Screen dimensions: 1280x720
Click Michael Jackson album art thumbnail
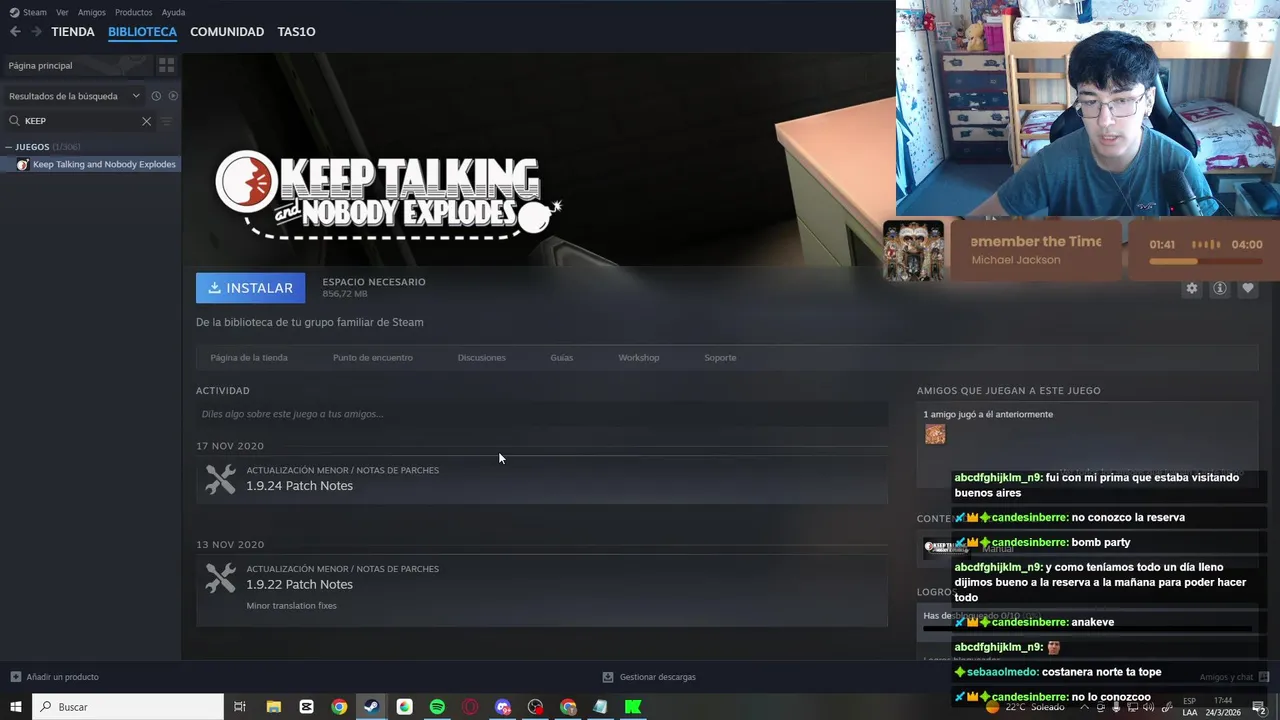click(x=914, y=251)
